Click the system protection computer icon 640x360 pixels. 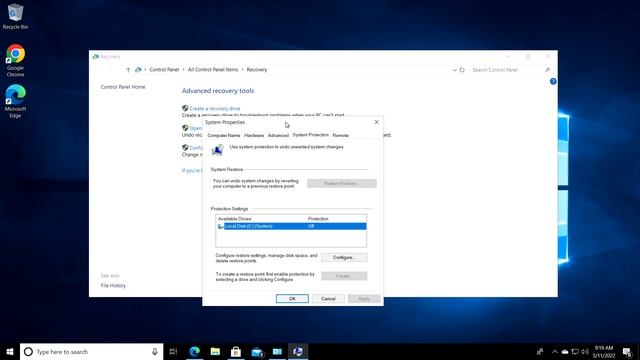point(218,150)
